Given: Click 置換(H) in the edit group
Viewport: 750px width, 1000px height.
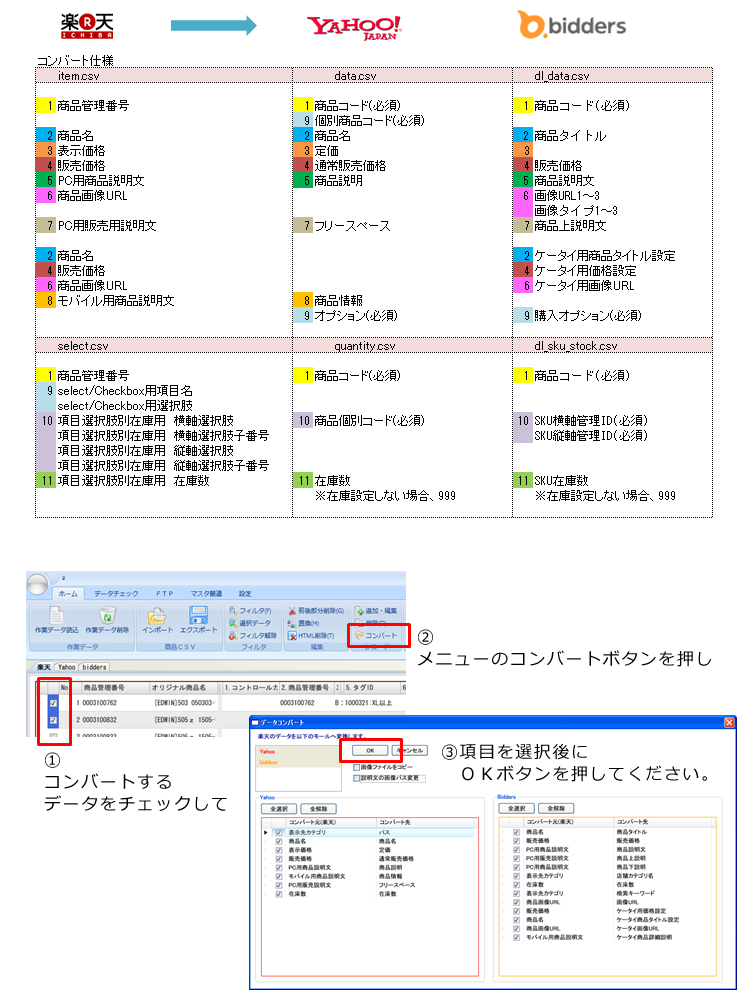Looking at the screenshot, I should [x=304, y=623].
